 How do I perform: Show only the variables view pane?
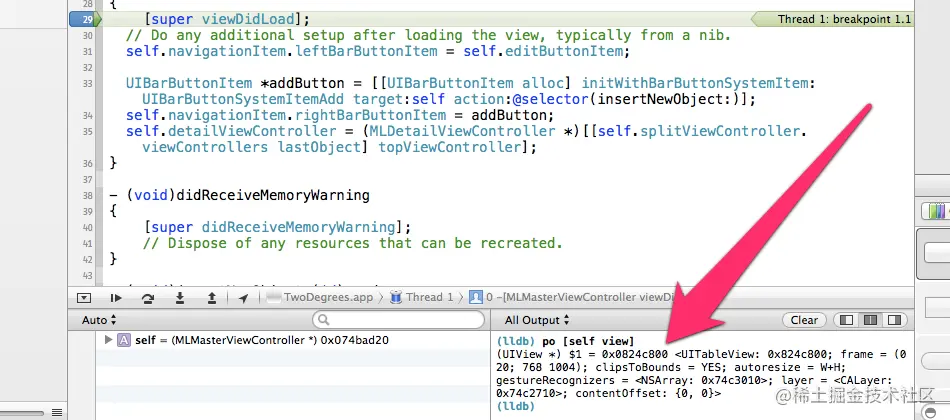point(847,320)
